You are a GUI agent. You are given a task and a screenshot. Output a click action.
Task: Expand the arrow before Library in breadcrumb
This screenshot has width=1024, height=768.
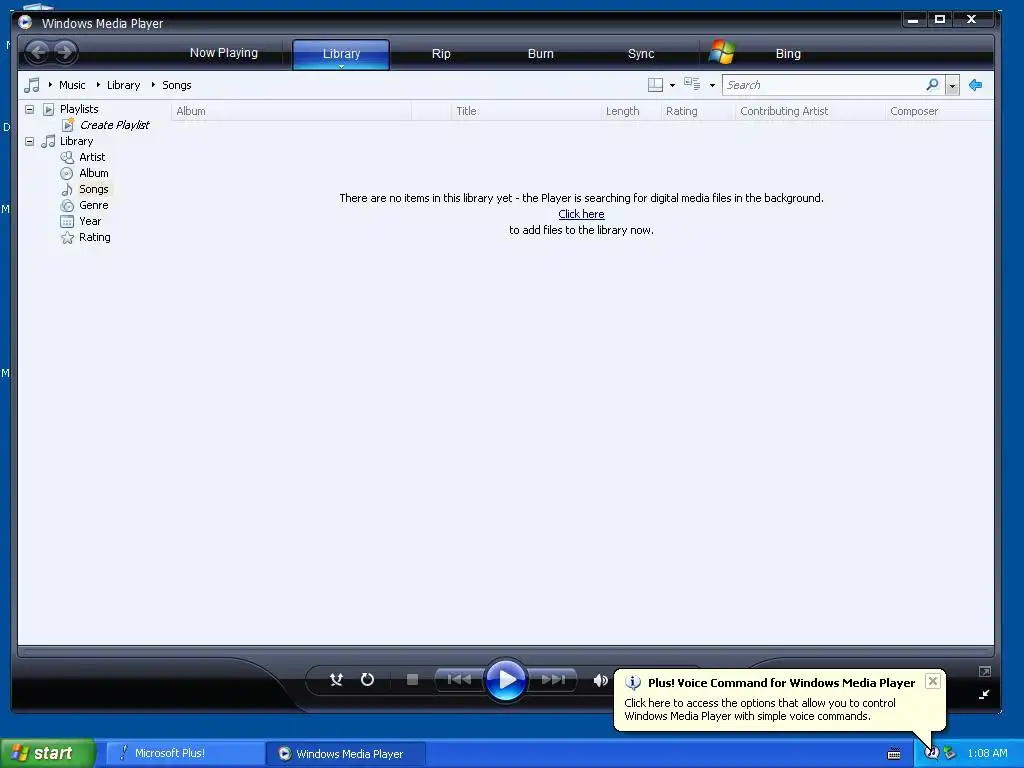98,85
